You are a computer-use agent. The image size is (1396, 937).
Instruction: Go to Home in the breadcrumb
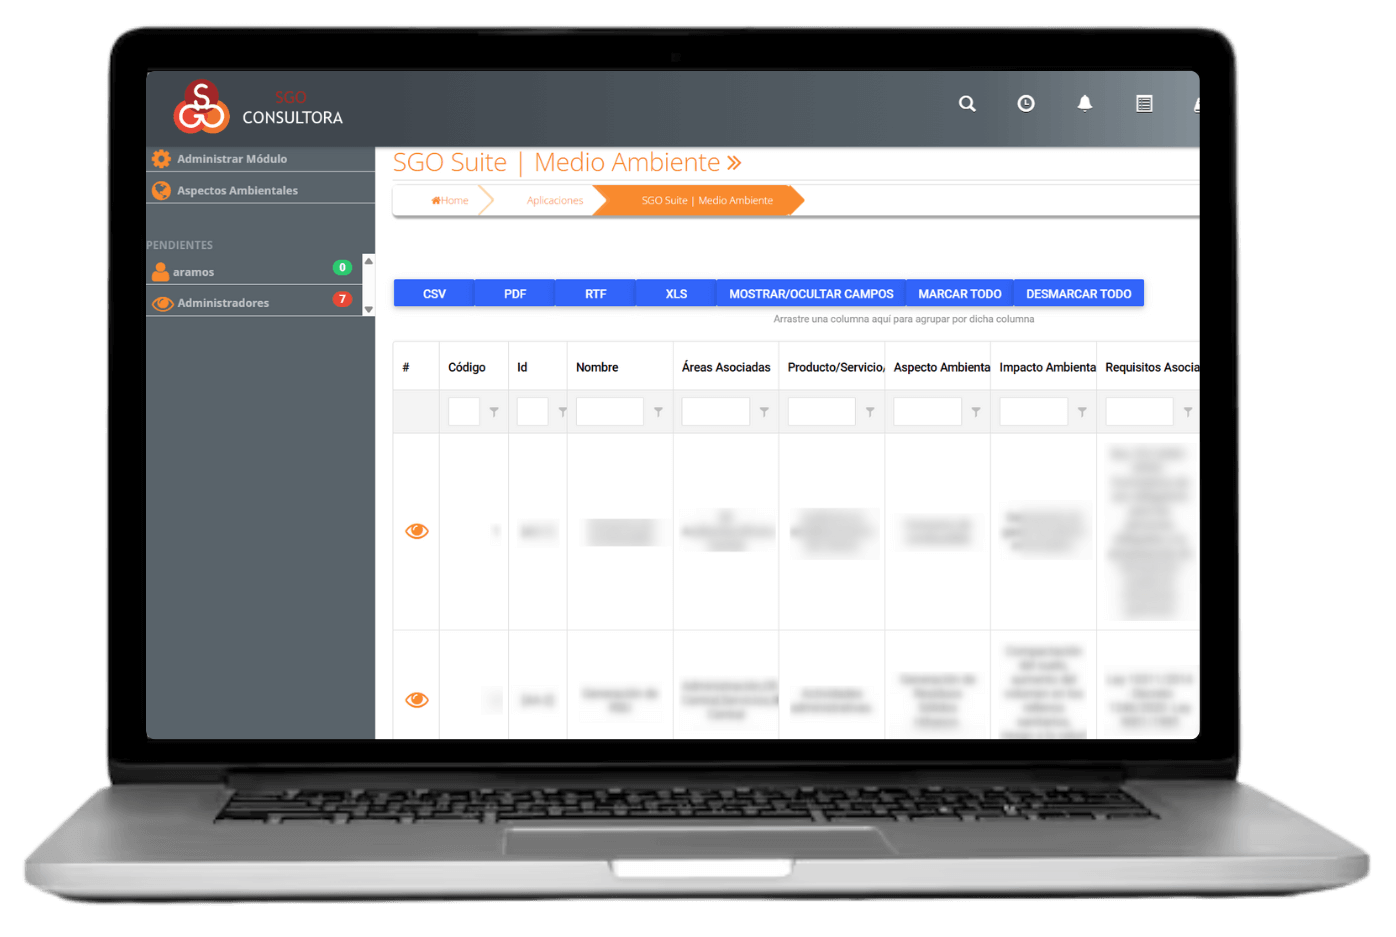[450, 201]
